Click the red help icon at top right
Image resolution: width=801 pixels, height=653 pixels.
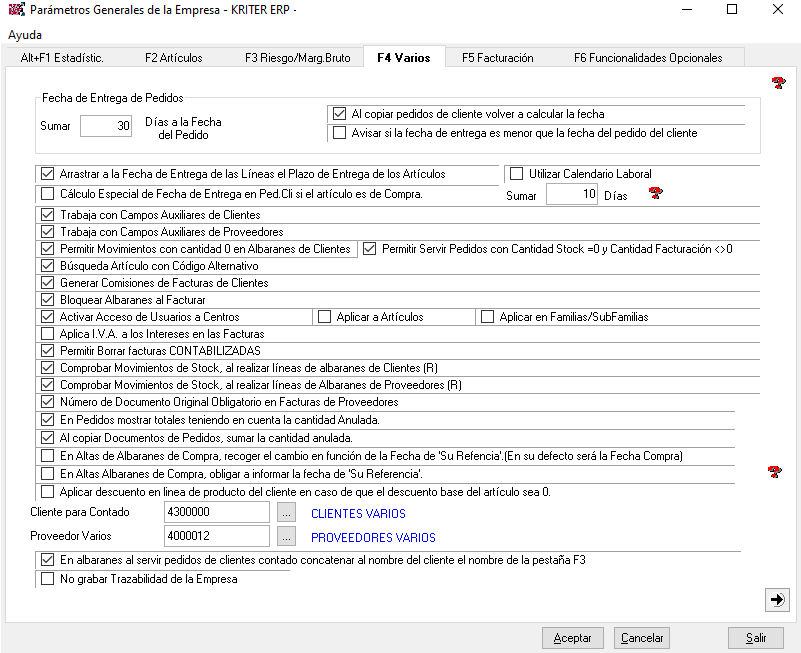click(x=778, y=83)
